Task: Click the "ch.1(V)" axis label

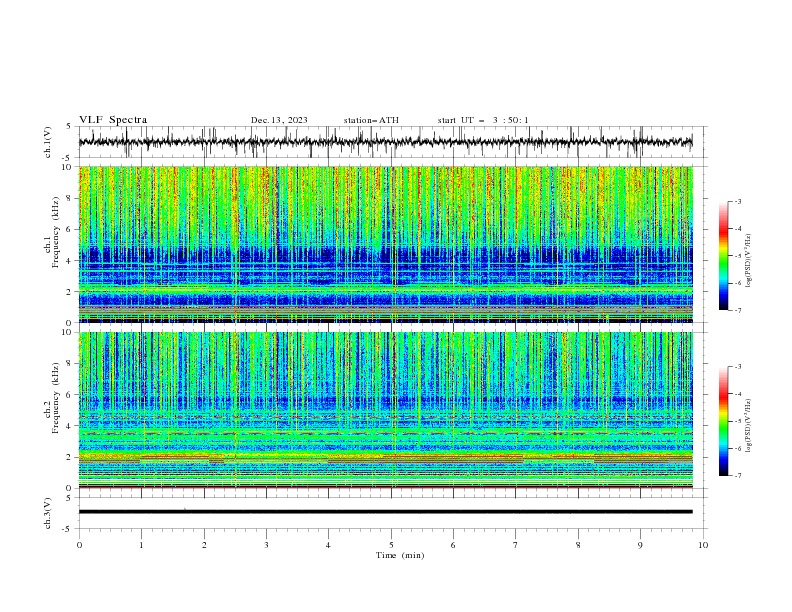Action: tap(48, 142)
